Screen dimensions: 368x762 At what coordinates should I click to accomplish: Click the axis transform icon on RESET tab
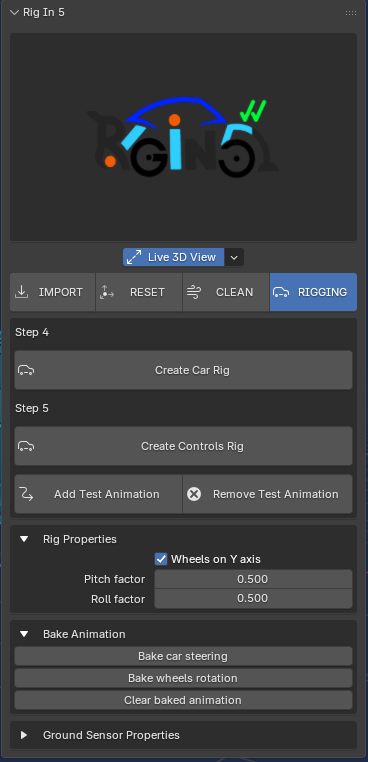pos(106,292)
